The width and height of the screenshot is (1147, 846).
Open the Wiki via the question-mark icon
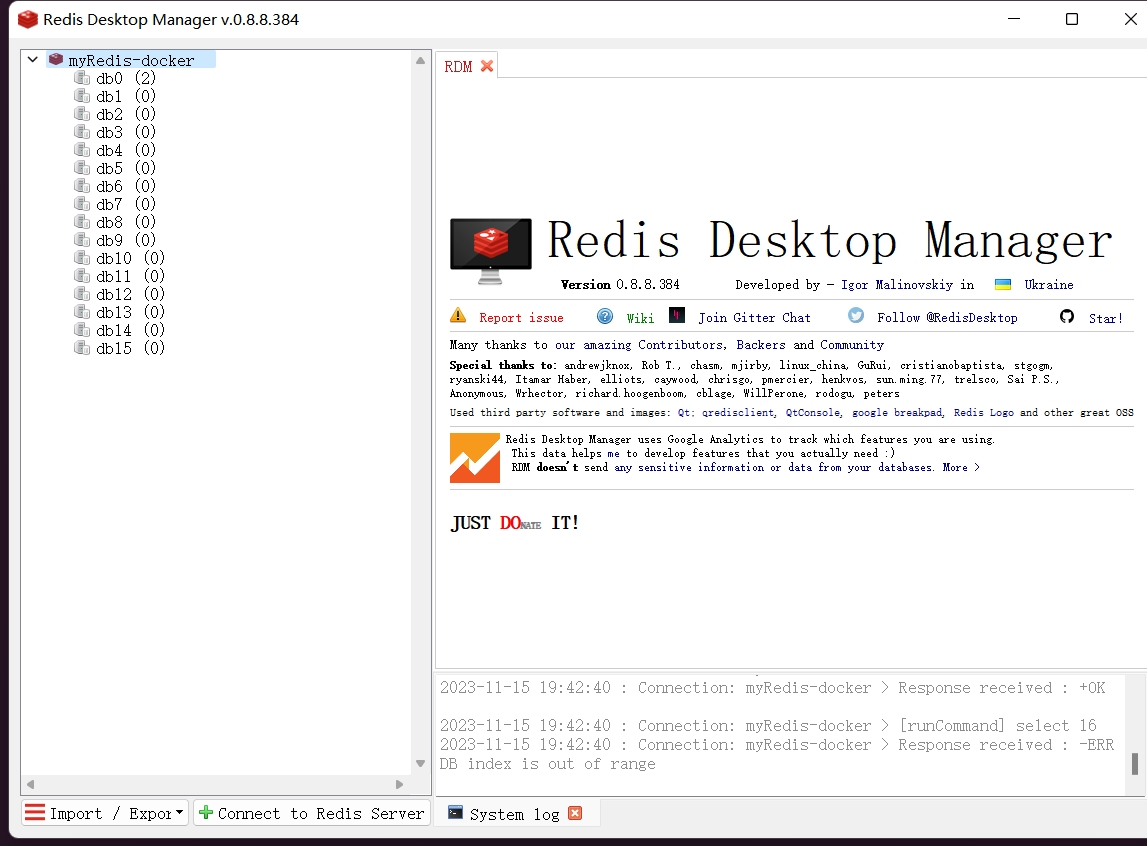pos(606,316)
